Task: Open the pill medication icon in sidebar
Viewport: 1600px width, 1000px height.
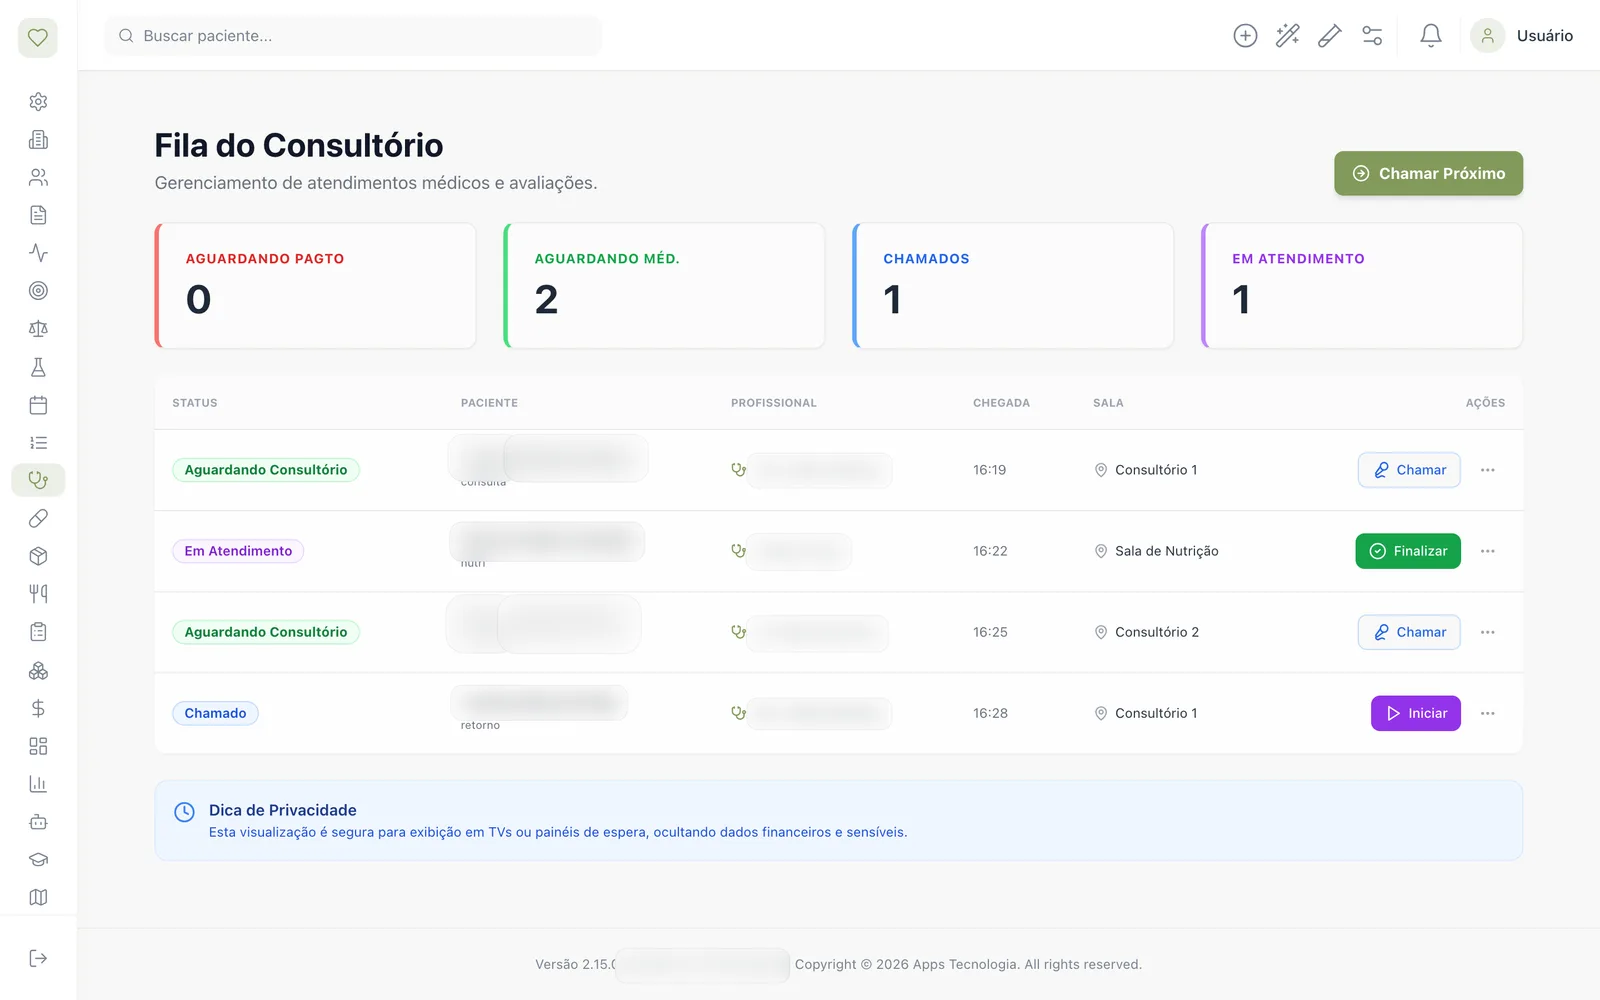Action: [x=38, y=518]
